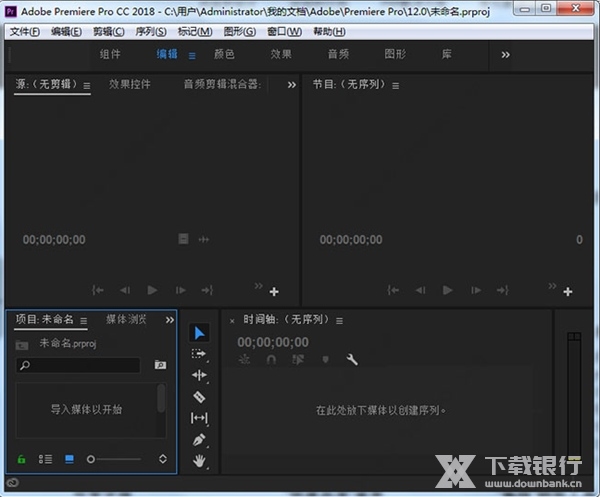
Task: Show hidden source panel tabs chevron
Action: [292, 85]
